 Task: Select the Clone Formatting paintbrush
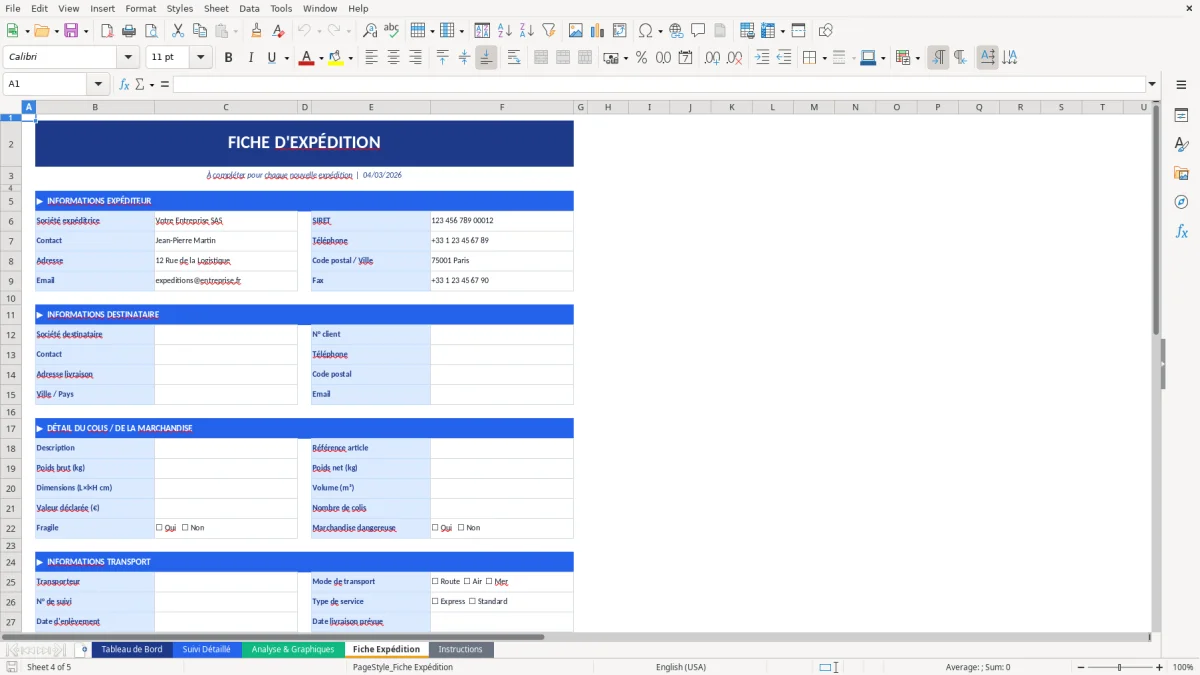(256, 31)
